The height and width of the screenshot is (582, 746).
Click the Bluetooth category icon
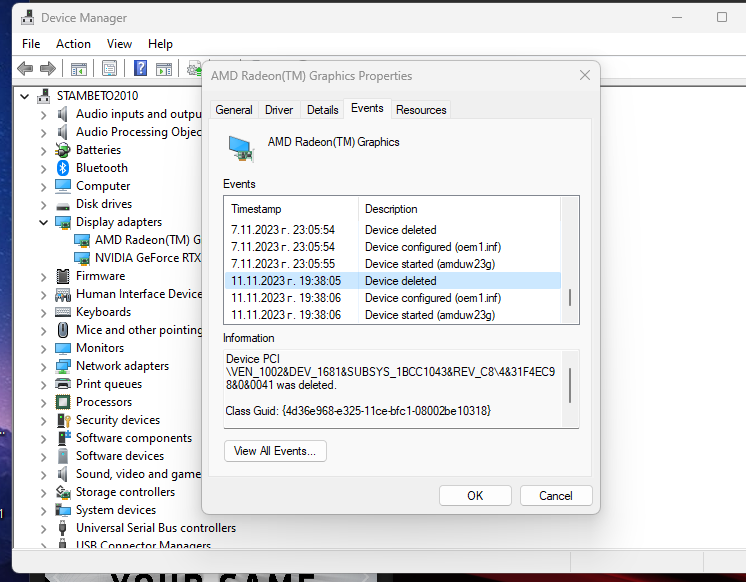pyautogui.click(x=63, y=168)
